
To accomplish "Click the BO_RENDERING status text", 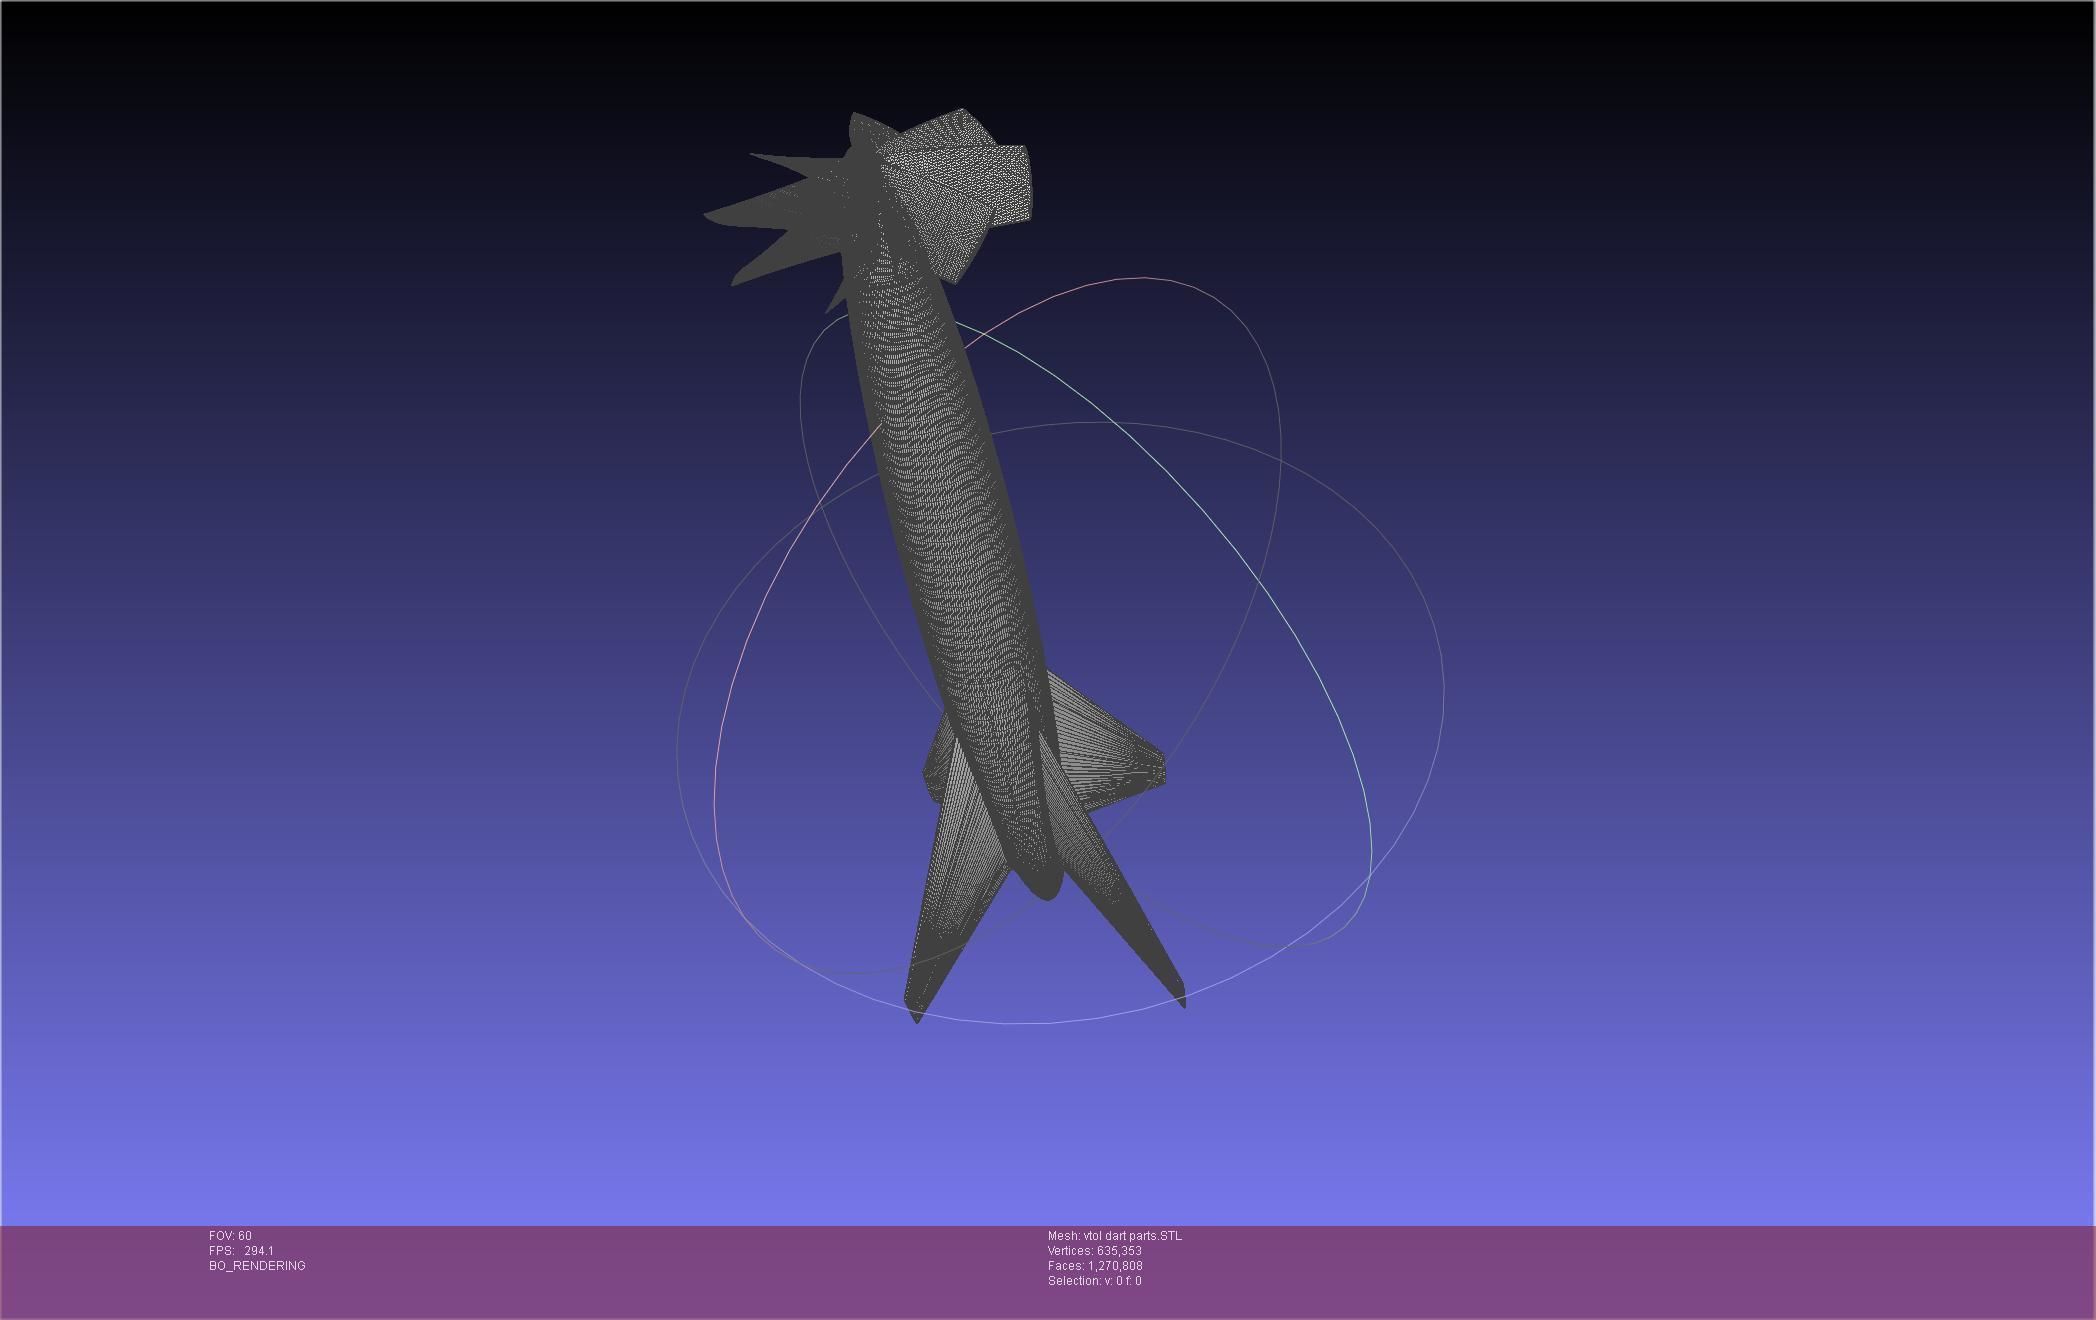I will click(x=257, y=1266).
